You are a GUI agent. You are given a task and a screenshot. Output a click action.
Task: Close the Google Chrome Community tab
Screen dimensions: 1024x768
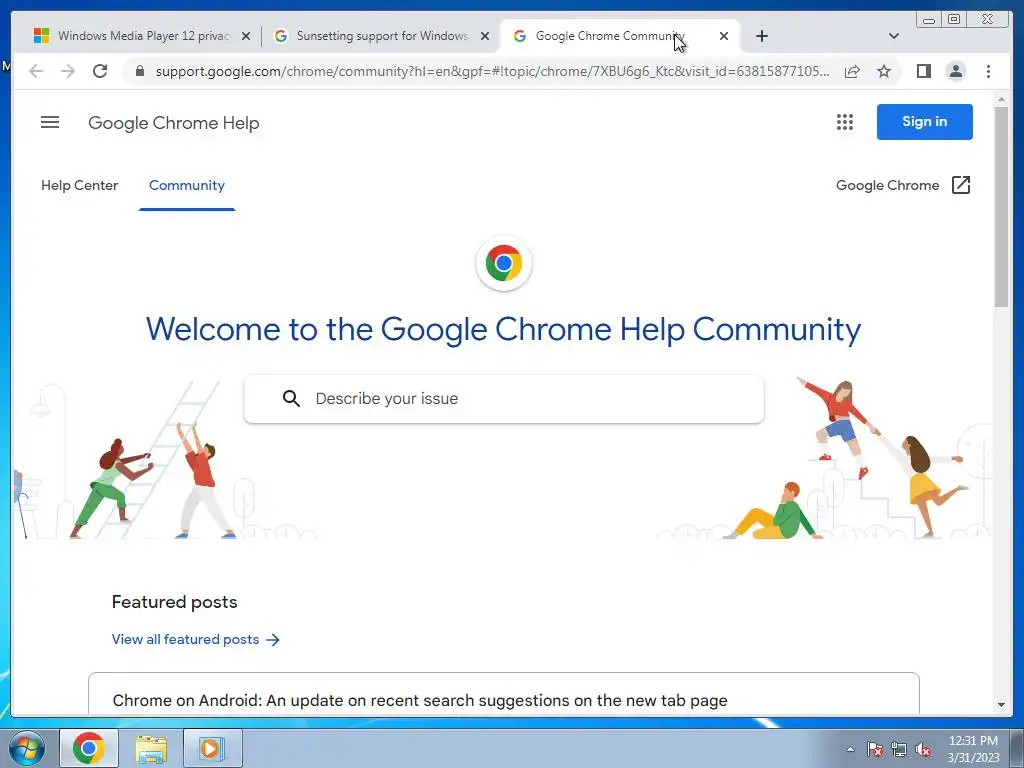[x=724, y=36]
